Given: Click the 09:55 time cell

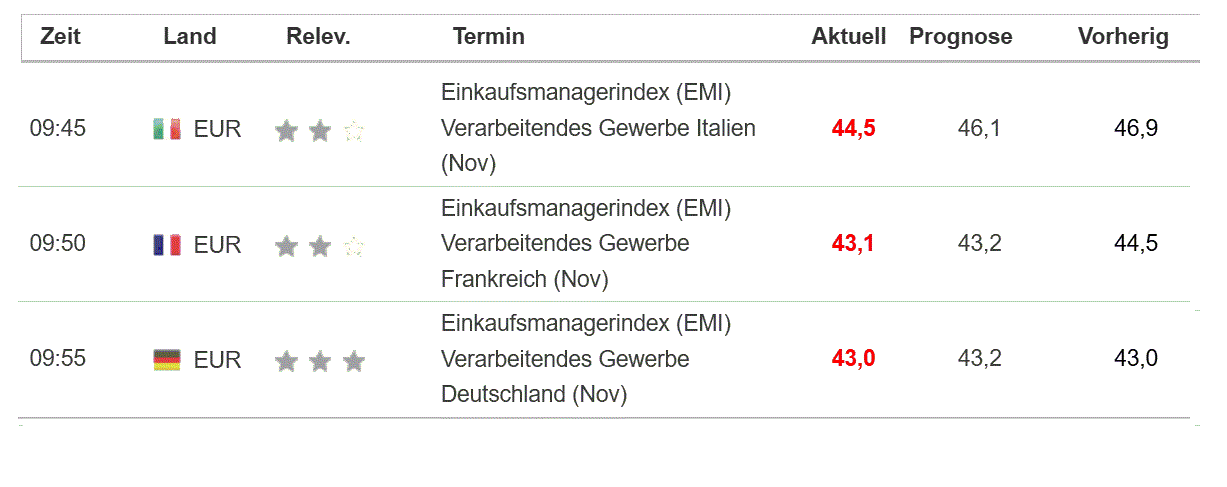Looking at the screenshot, I should click(58, 359).
